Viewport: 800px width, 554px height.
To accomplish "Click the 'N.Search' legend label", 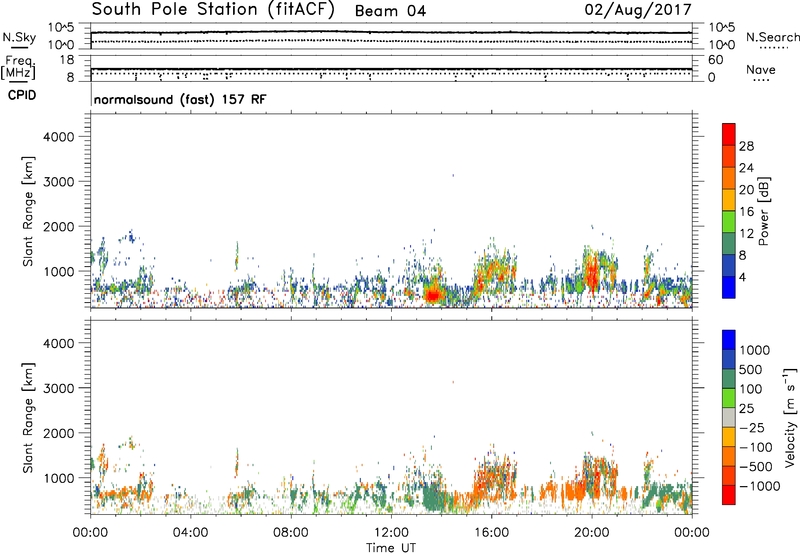I will 772,37.
